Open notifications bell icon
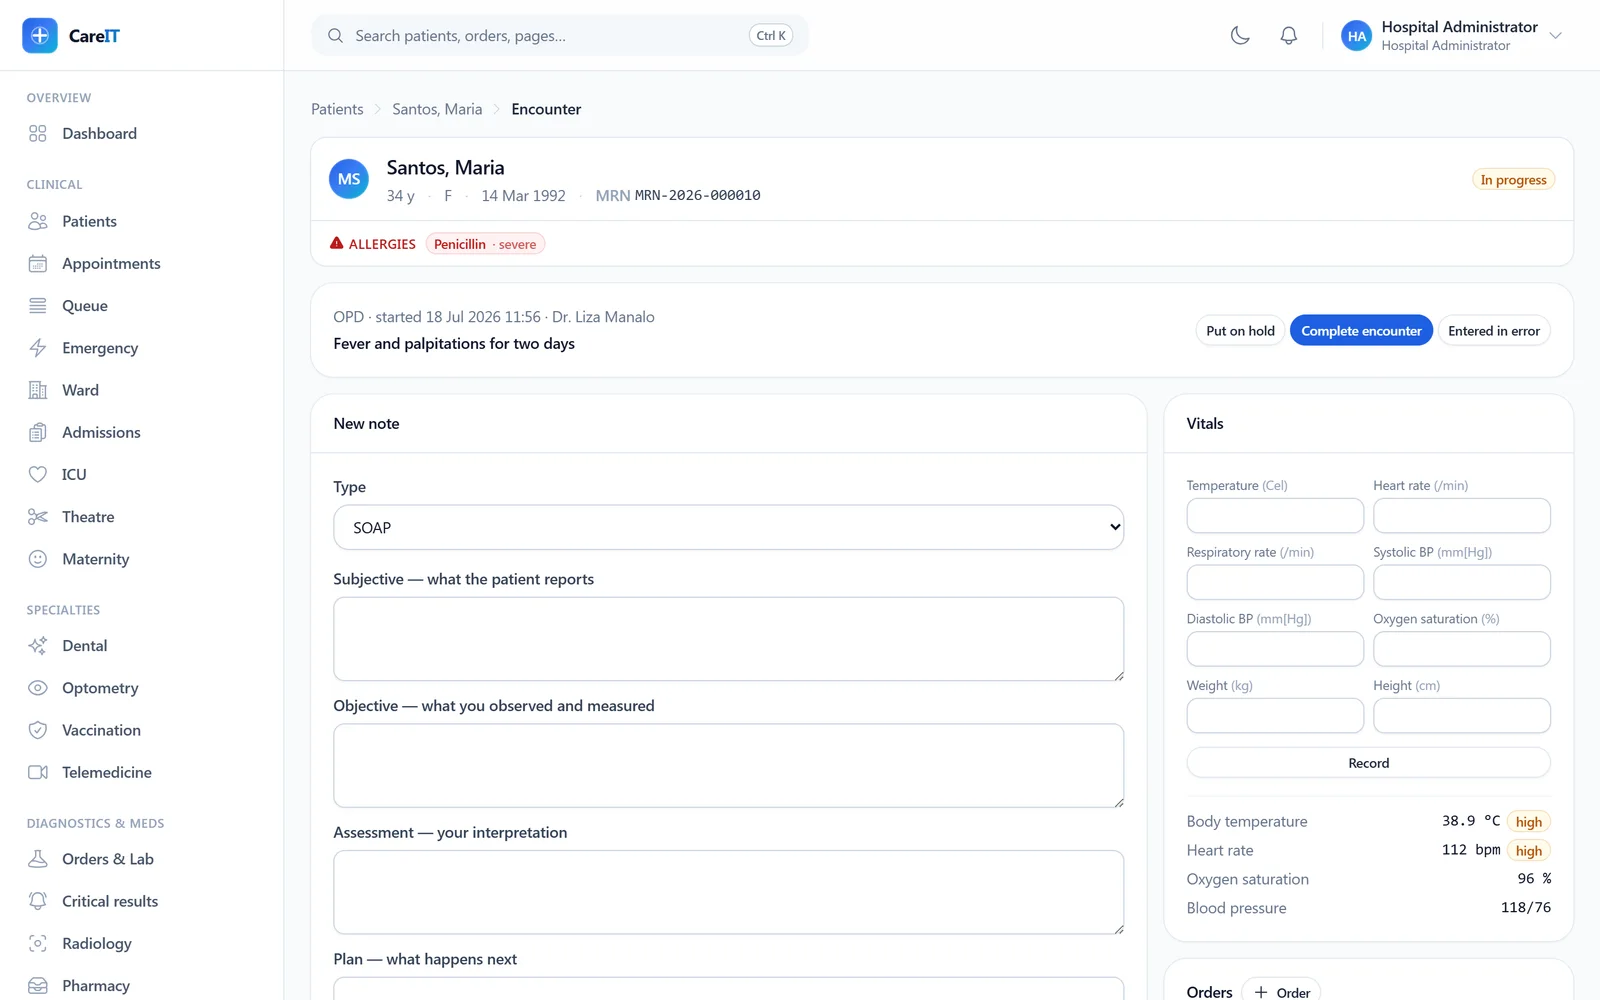Screen dimensions: 1600x1000 (1289, 35)
